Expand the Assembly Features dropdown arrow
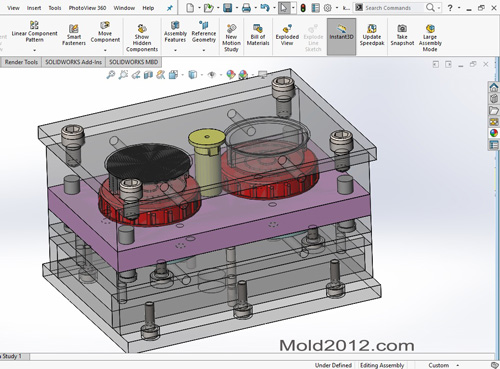The height and width of the screenshot is (369, 500). point(175,50)
